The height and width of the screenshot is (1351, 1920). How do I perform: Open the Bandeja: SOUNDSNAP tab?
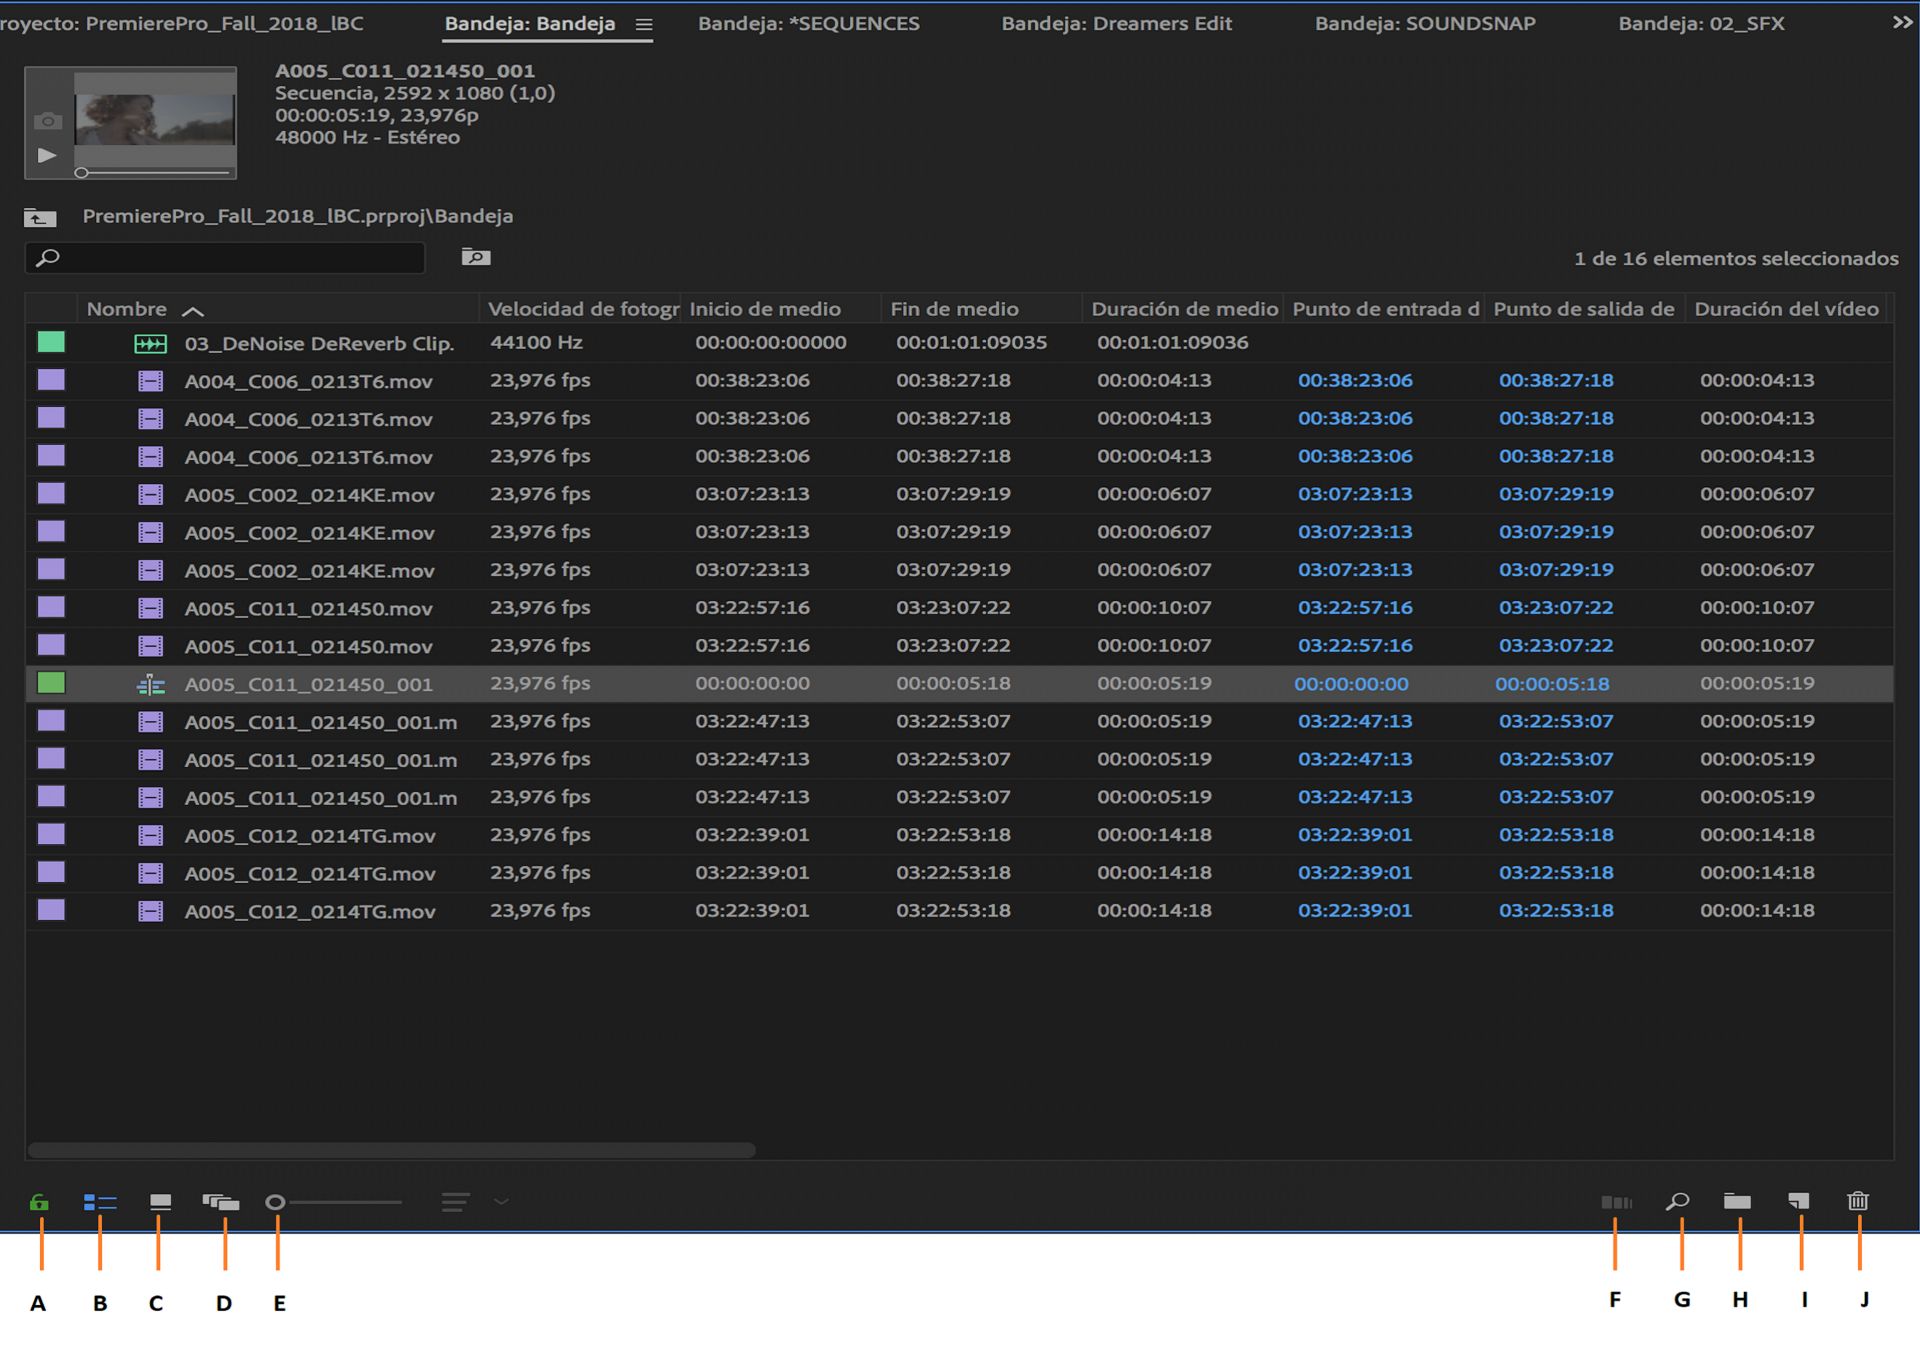coord(1424,24)
